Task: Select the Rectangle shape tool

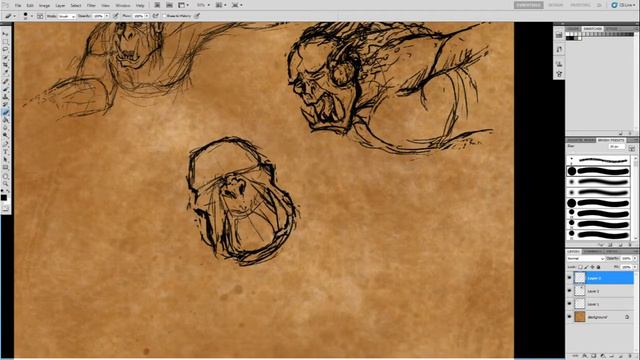Action: (6, 167)
